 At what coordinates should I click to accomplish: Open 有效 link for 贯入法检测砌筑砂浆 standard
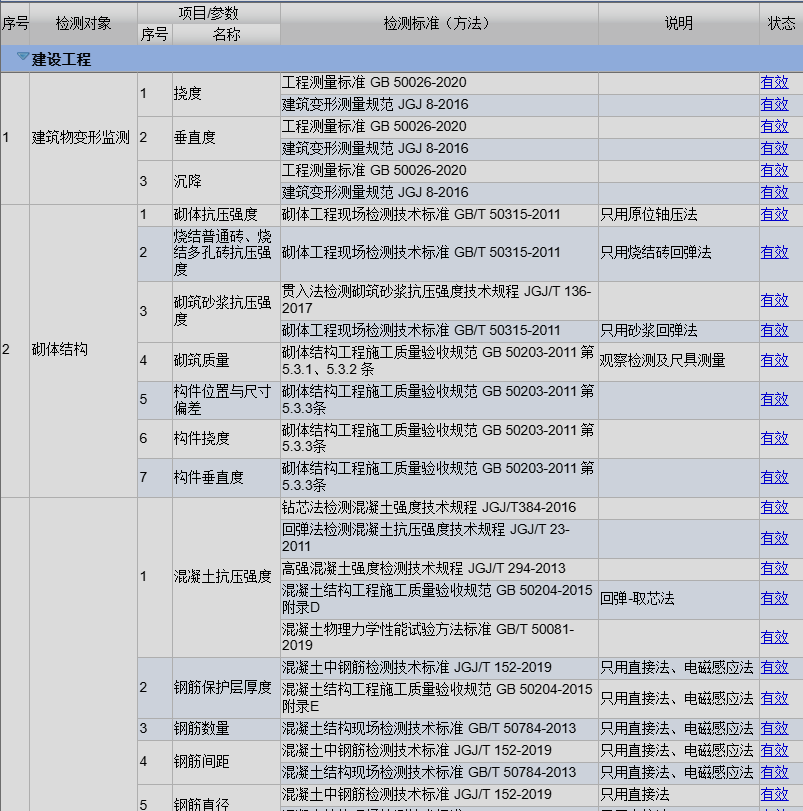[x=774, y=300]
